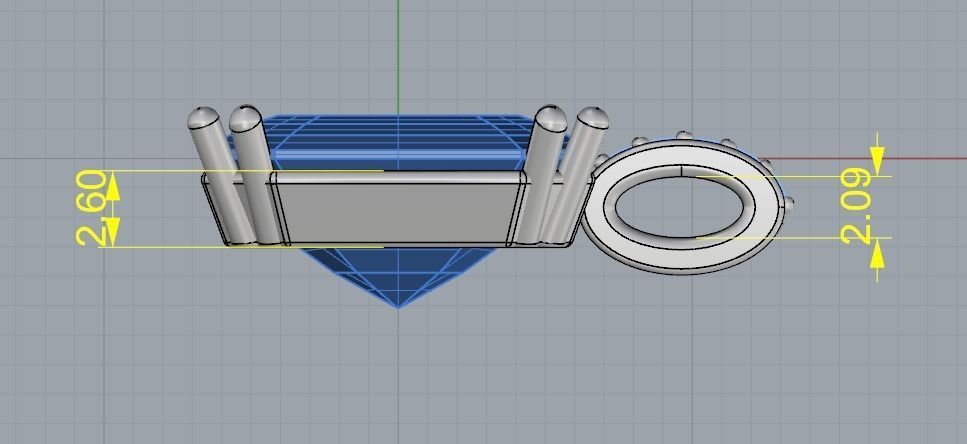This screenshot has width=967, height=444.
Task: Pick the leftmost prong's rounded tip
Action: click(x=202, y=117)
